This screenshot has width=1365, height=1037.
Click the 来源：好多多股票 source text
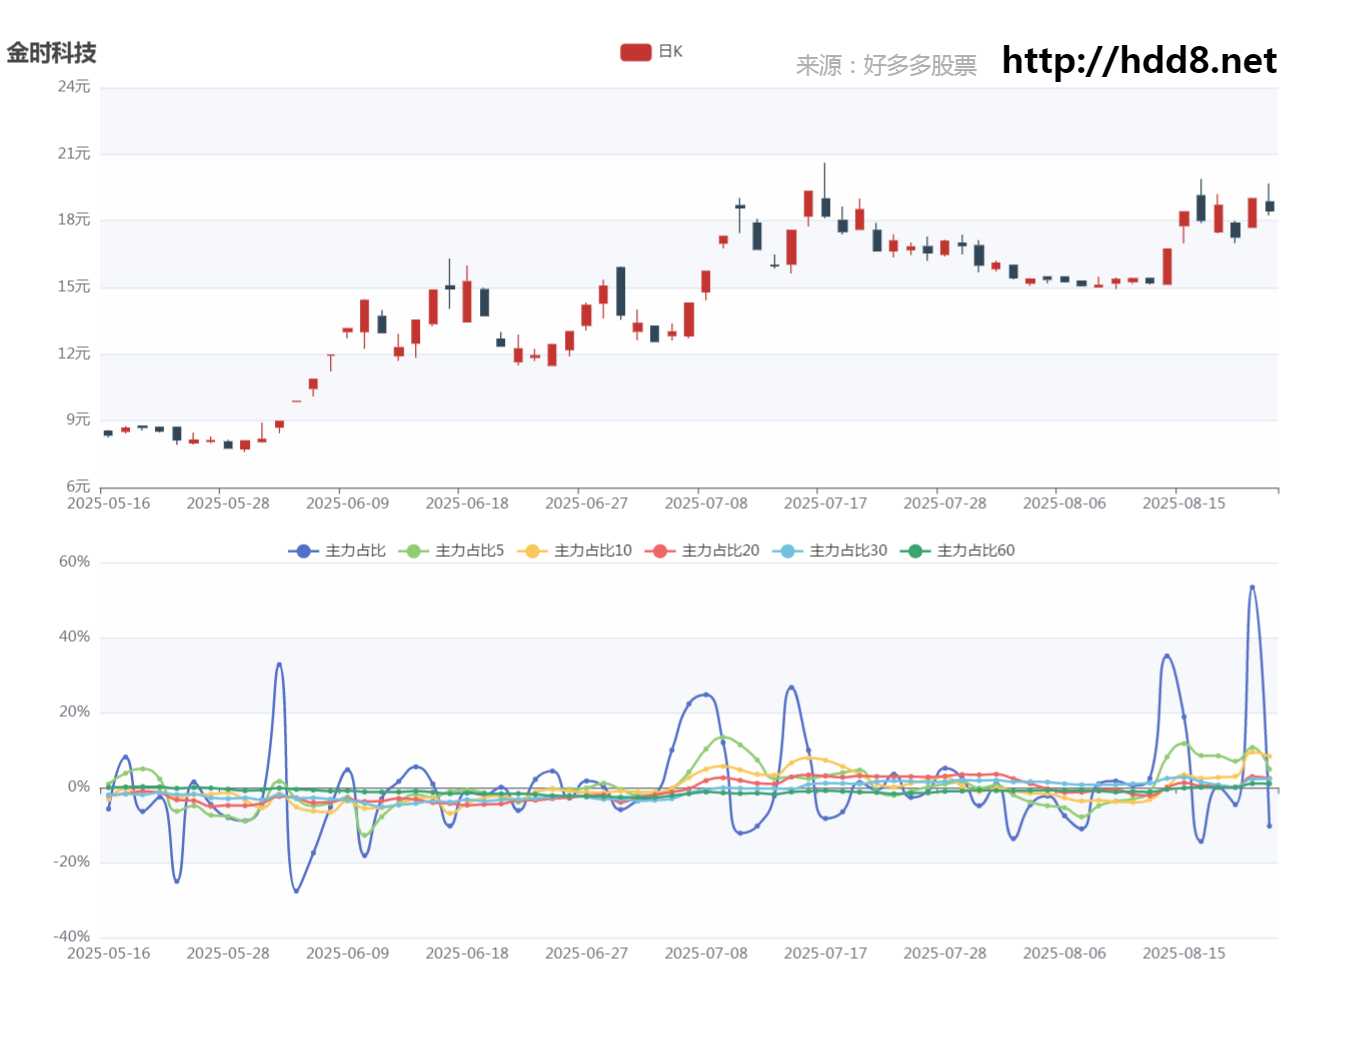pyautogui.click(x=886, y=66)
